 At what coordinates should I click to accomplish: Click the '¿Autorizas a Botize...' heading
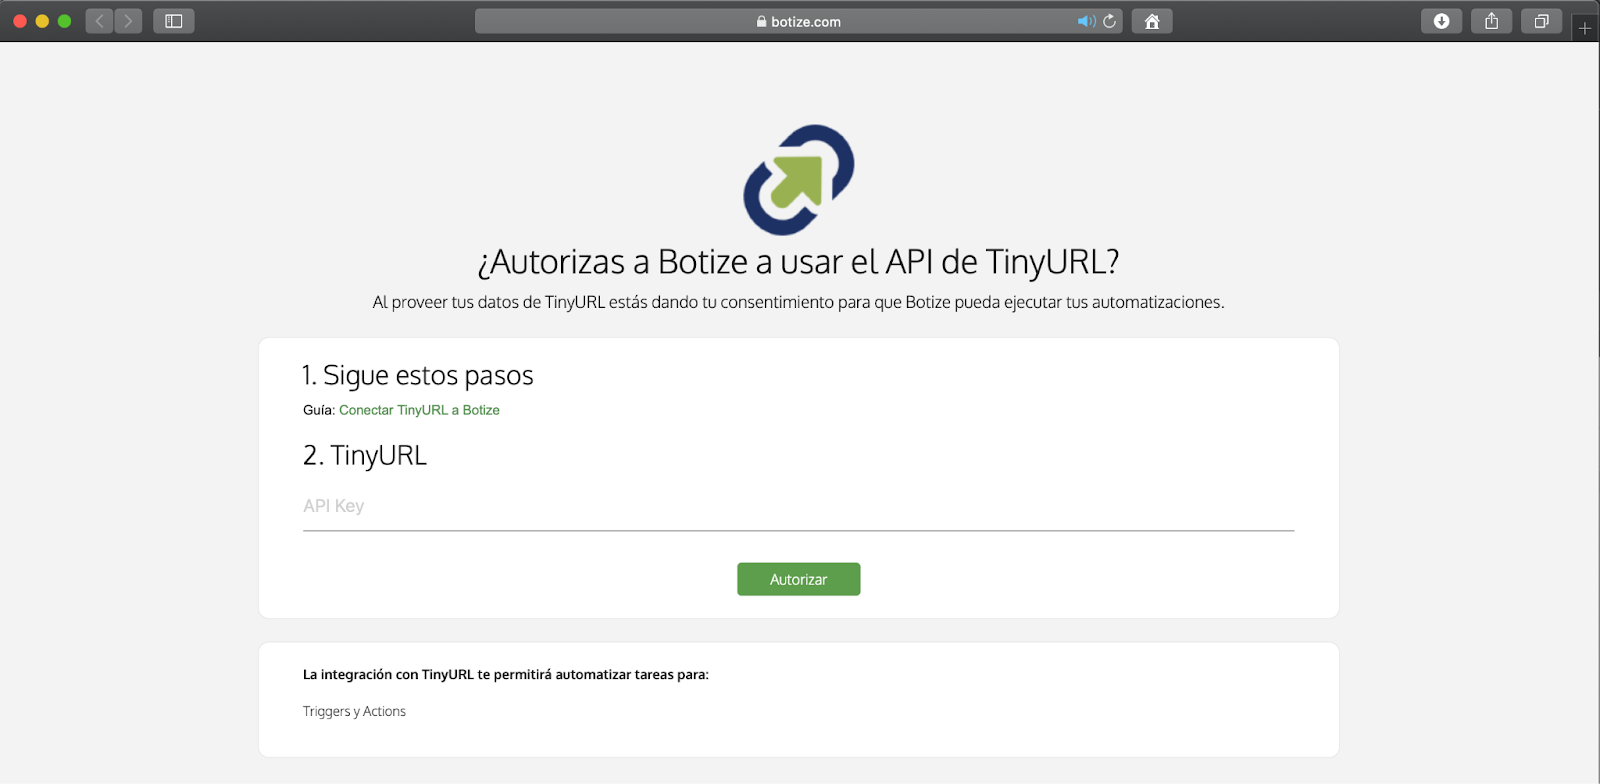point(798,262)
